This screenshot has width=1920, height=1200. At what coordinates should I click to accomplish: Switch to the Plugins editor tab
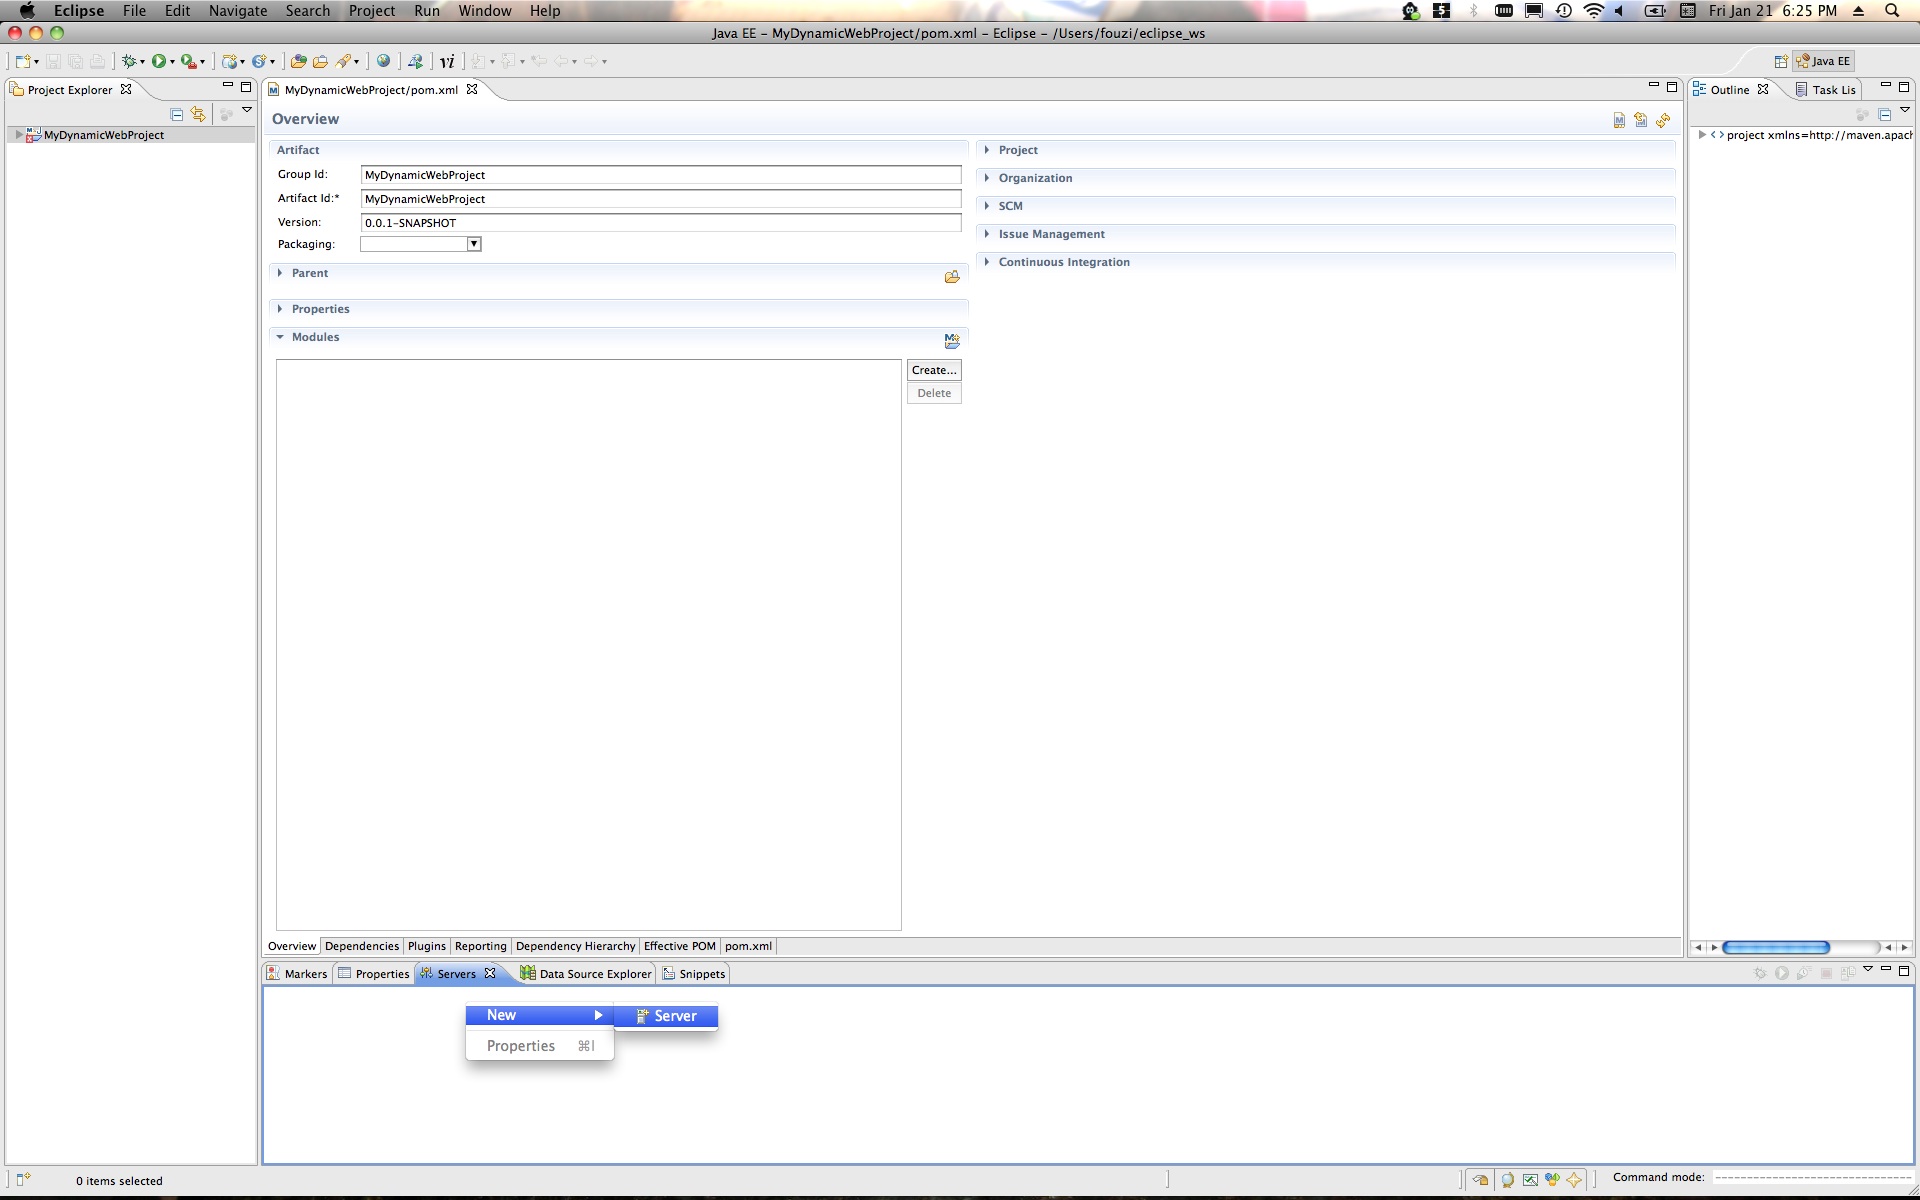pos(427,946)
